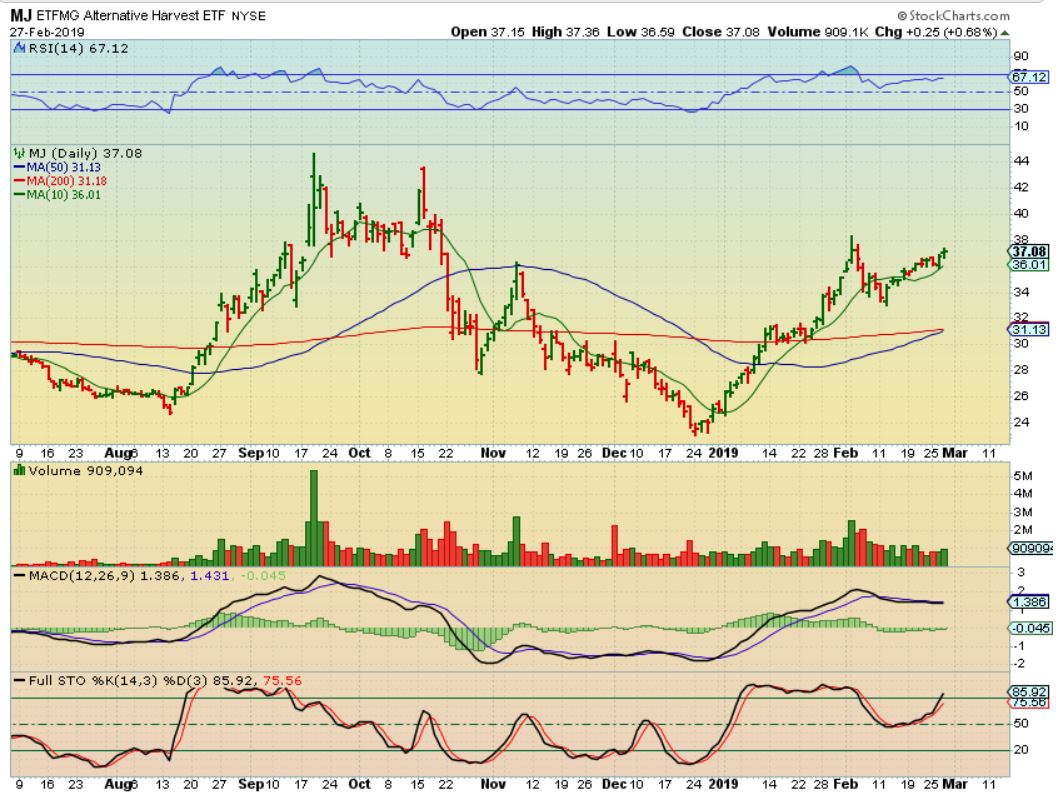Click the 10 RSI axis label

(1021, 126)
